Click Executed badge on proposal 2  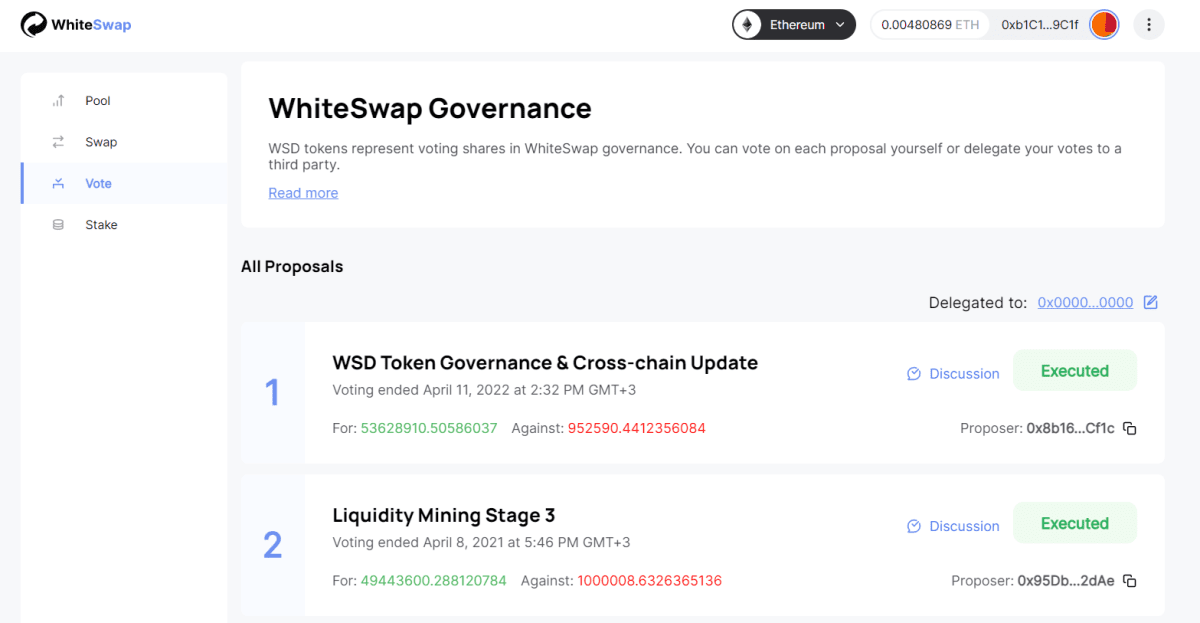click(1074, 523)
